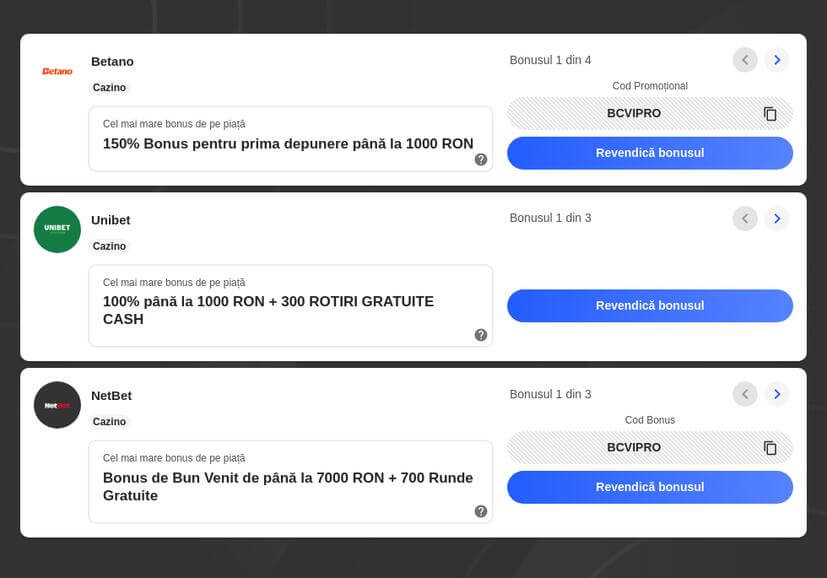The image size is (827, 578).
Task: Copy the NetBet bonus code
Action: pyautogui.click(x=770, y=448)
